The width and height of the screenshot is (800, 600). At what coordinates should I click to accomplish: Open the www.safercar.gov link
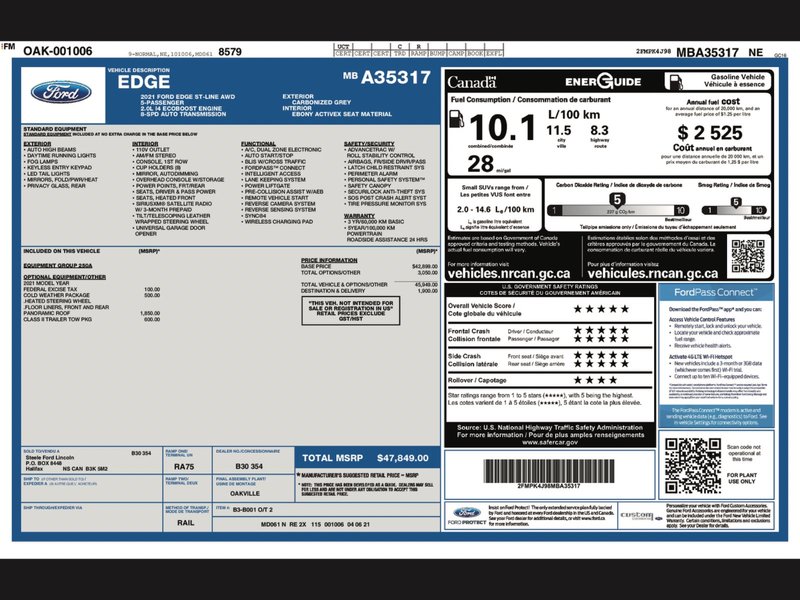550,442
